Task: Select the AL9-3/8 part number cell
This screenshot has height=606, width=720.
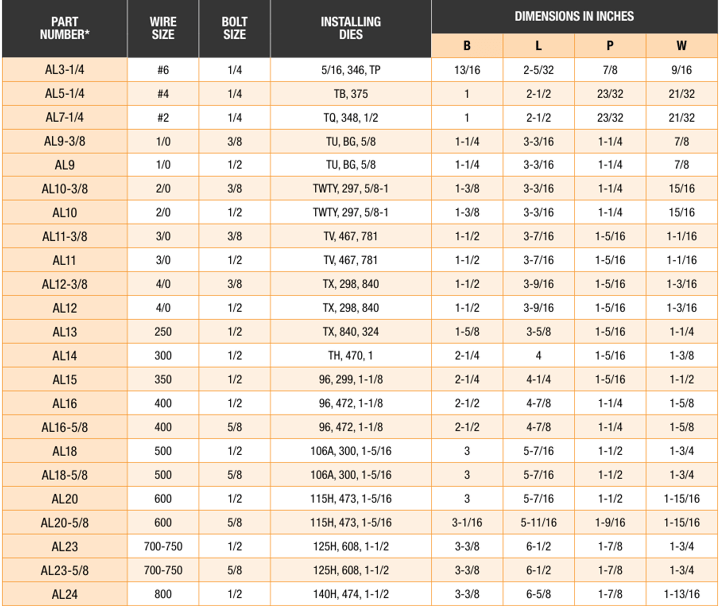Action: pos(65,141)
